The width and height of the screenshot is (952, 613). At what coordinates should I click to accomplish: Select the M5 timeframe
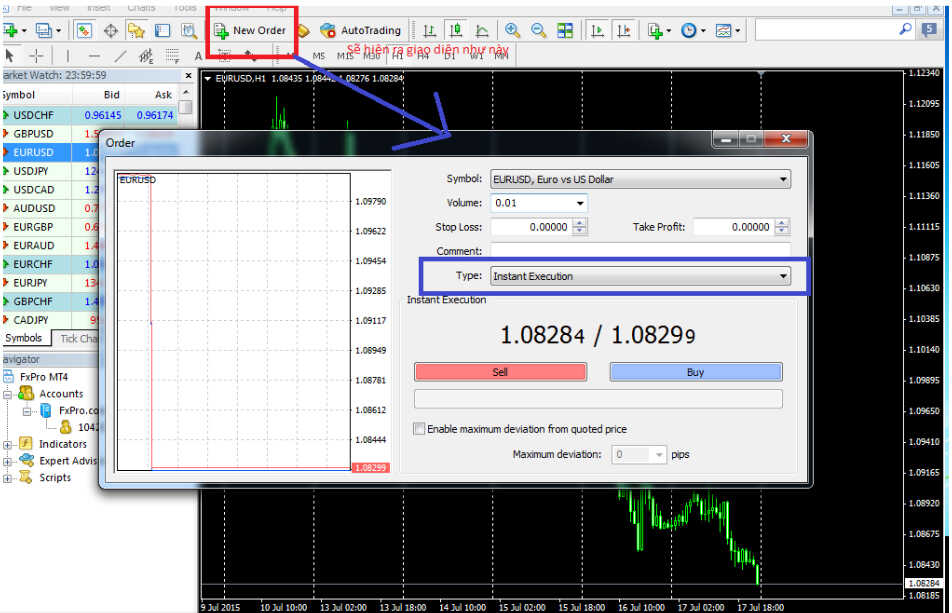320,56
